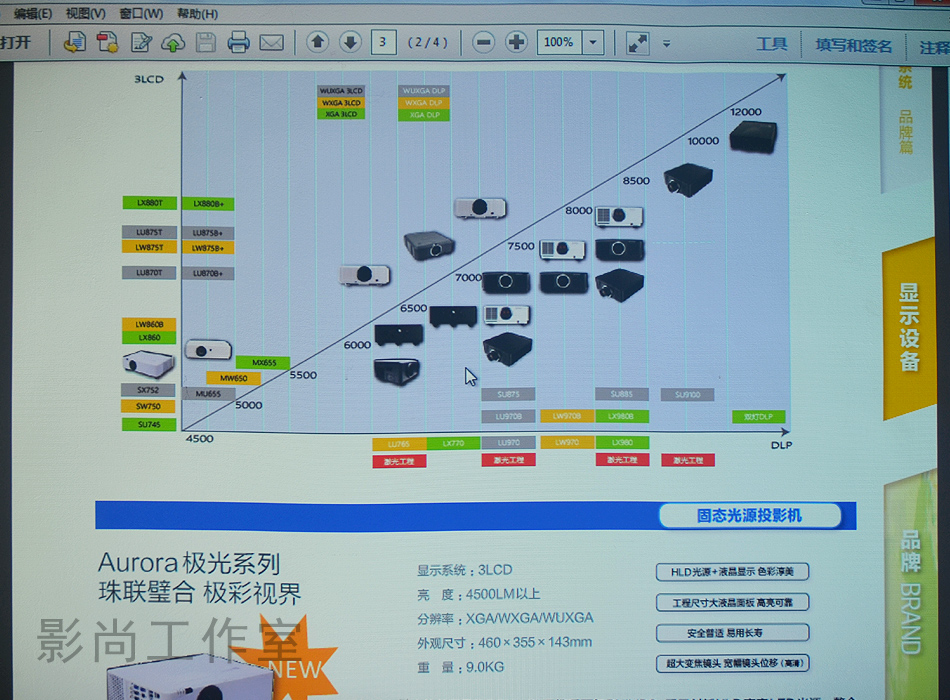
Task: Click the SW750 orange label
Action: (x=148, y=406)
